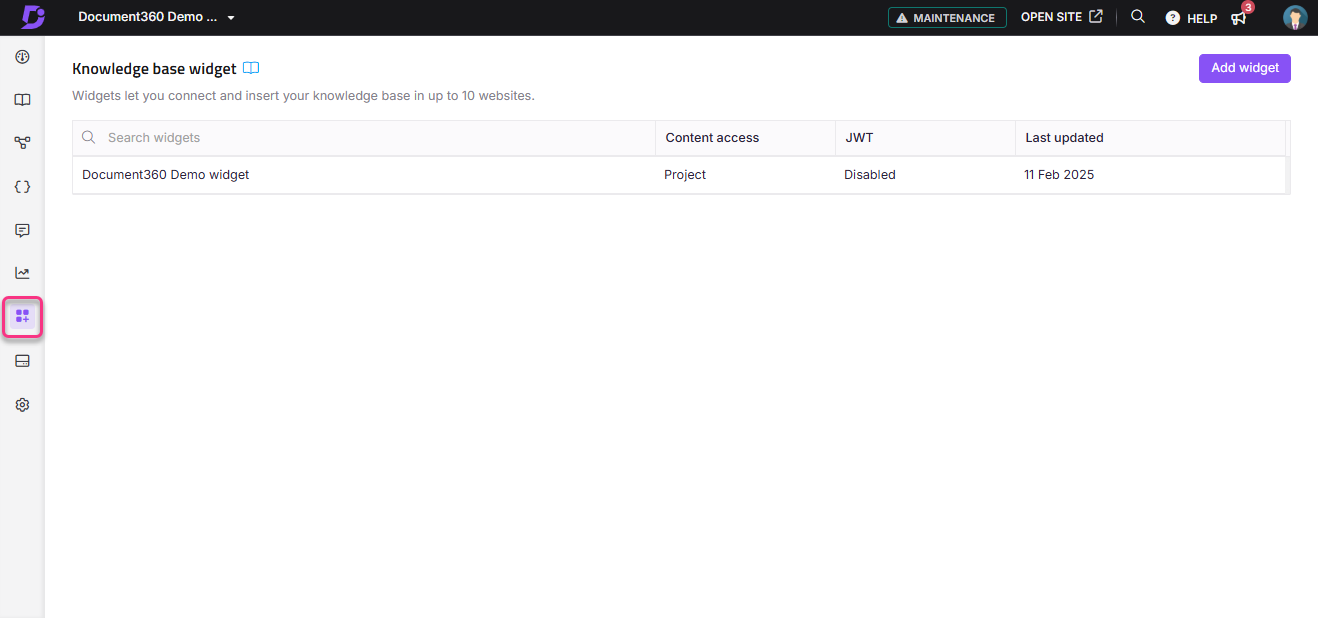Screen dimensions: 1318x619
Task: Click the search magnifier in top bar
Action: pyautogui.click(x=1138, y=17)
